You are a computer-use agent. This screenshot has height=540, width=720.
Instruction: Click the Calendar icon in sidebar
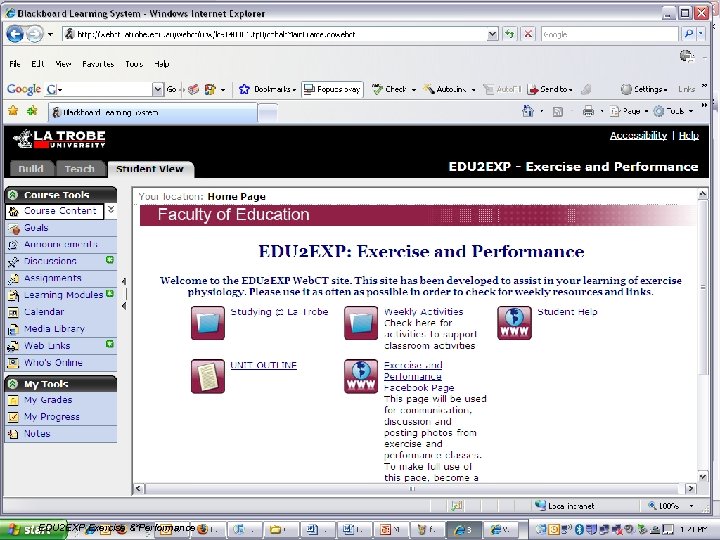(x=14, y=312)
